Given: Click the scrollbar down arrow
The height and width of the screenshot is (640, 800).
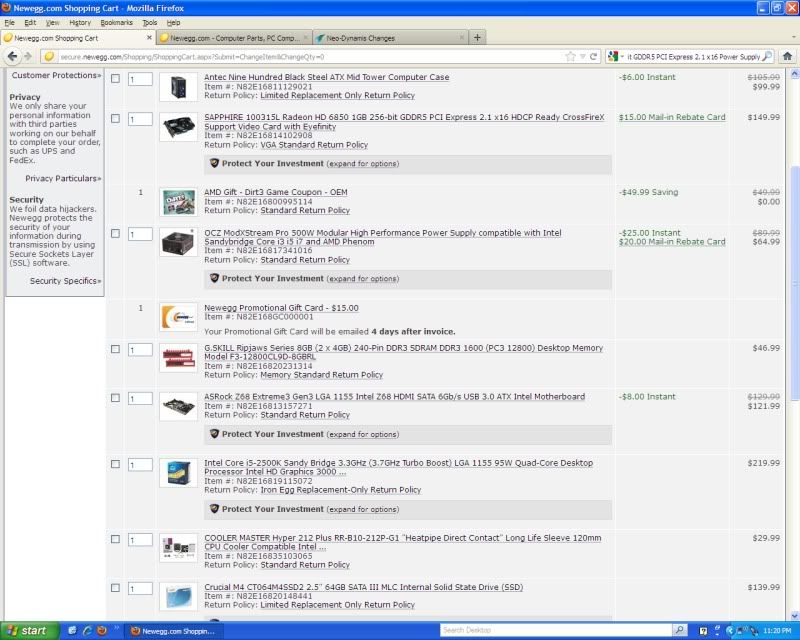Looking at the screenshot, I should [794, 616].
